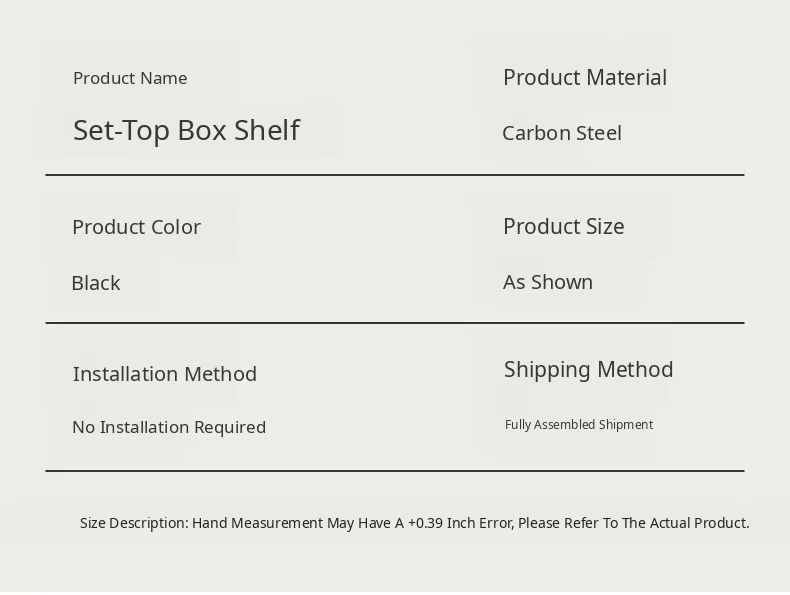Select the "As Shown" size value
790x595 pixels.
pyautogui.click(x=548, y=282)
